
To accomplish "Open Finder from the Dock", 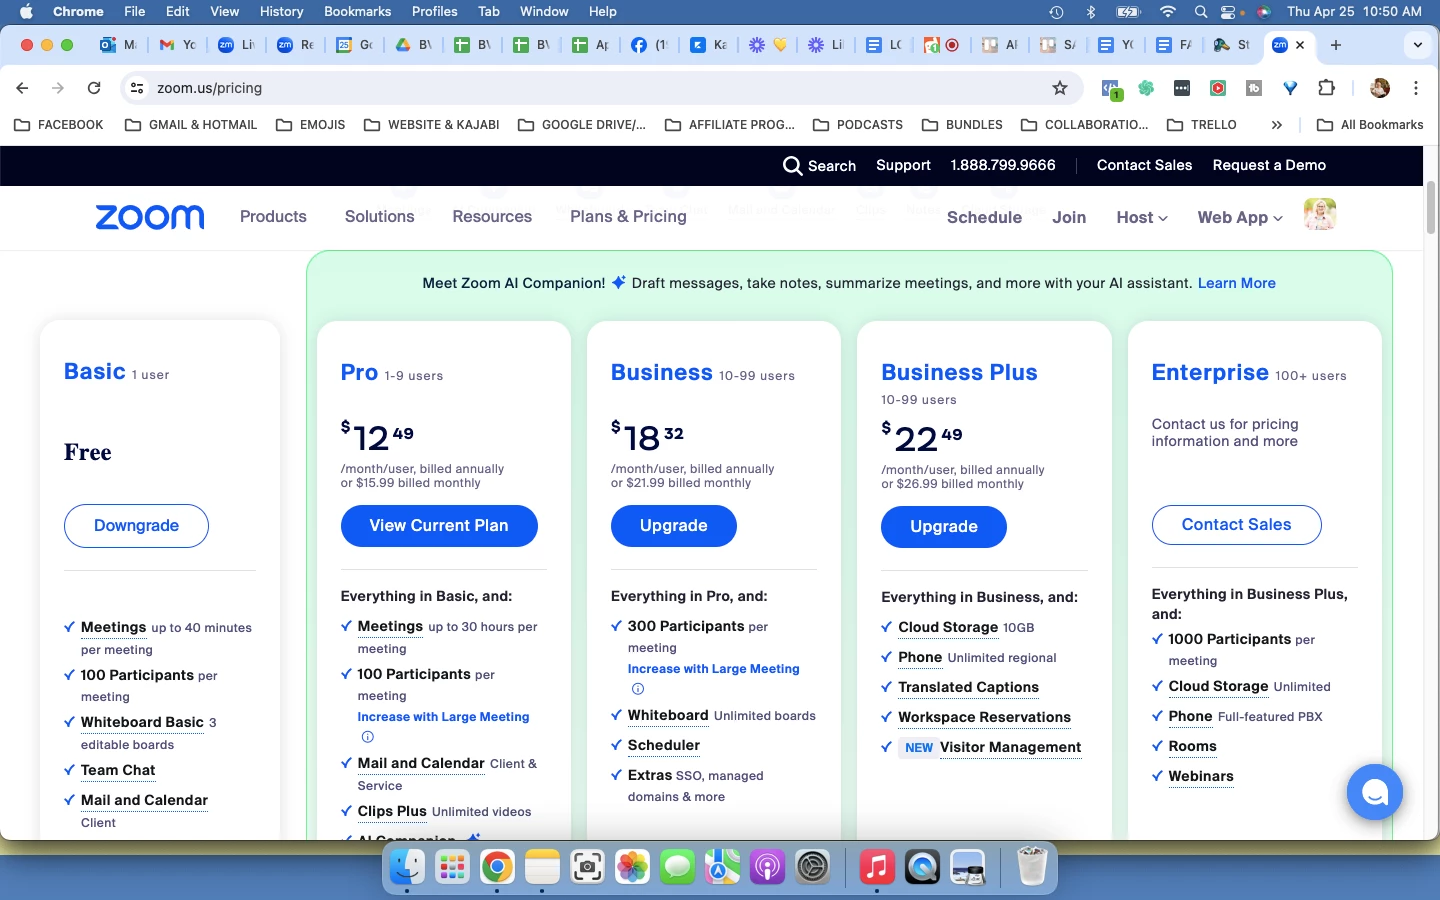I will 407,866.
